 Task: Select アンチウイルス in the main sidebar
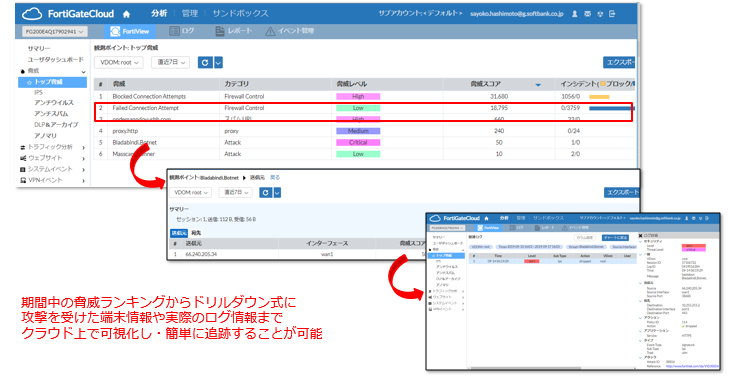pyautogui.click(x=54, y=102)
